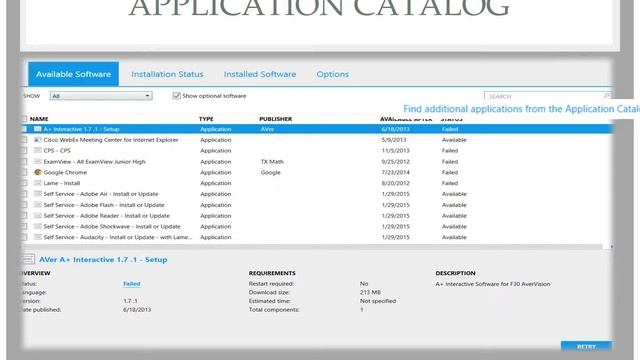Check the box for Adobe Flash
Screen dimensions: 640x360
click(24, 205)
